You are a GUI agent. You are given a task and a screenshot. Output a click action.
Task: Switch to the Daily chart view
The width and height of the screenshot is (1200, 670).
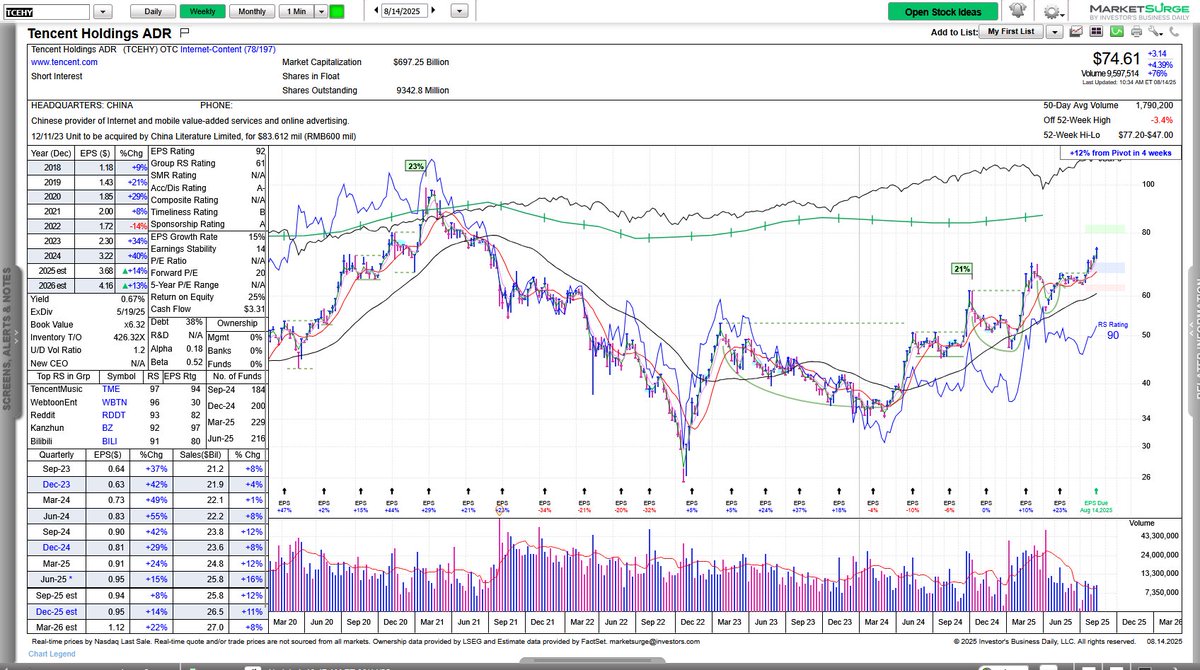click(152, 11)
